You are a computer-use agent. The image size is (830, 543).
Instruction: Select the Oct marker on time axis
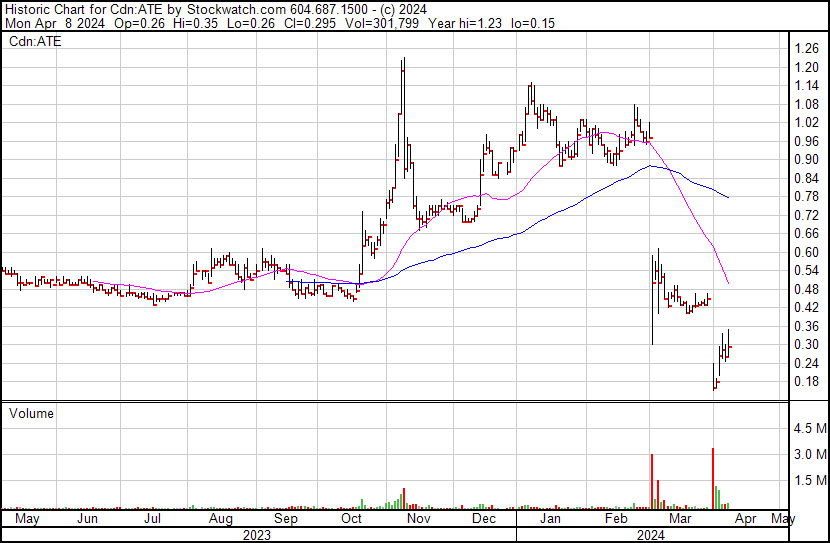tap(352, 519)
